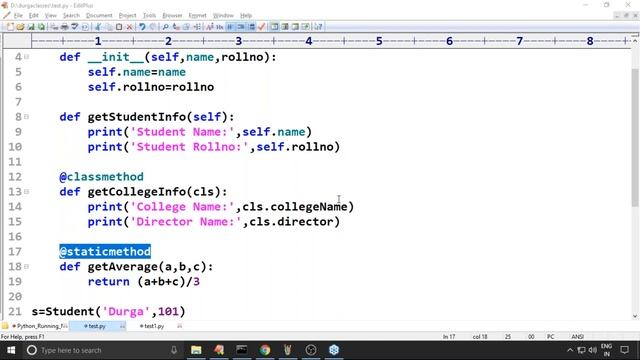Click the Cut scissors icon

click(x=98, y=27)
